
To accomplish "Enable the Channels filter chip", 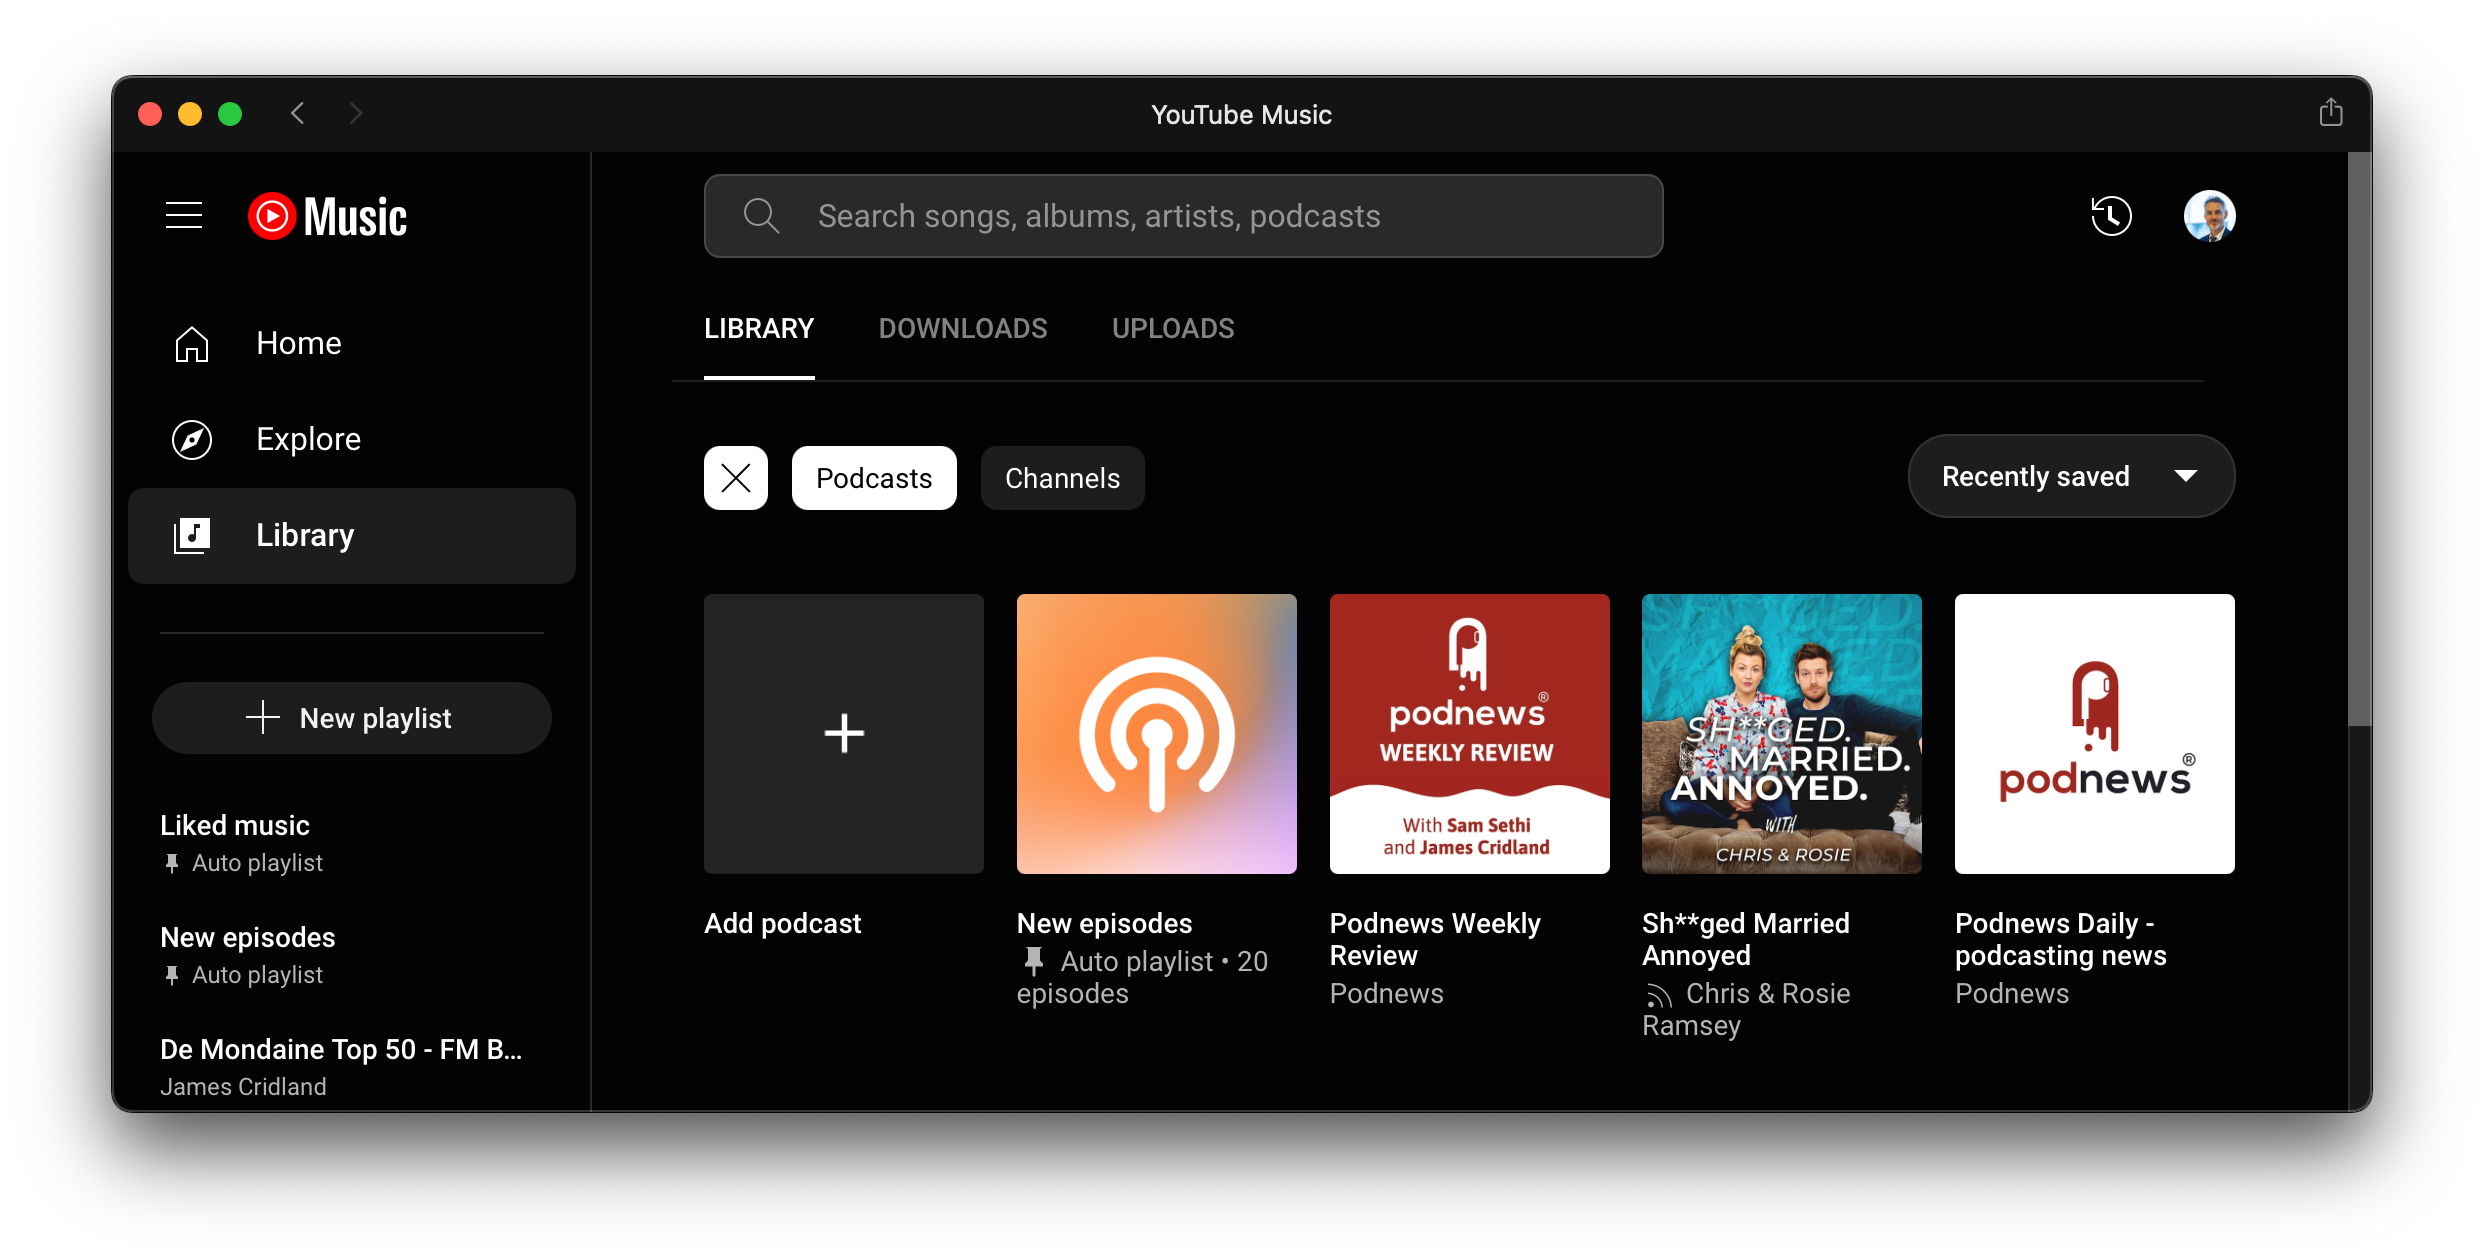I will pyautogui.click(x=1062, y=478).
